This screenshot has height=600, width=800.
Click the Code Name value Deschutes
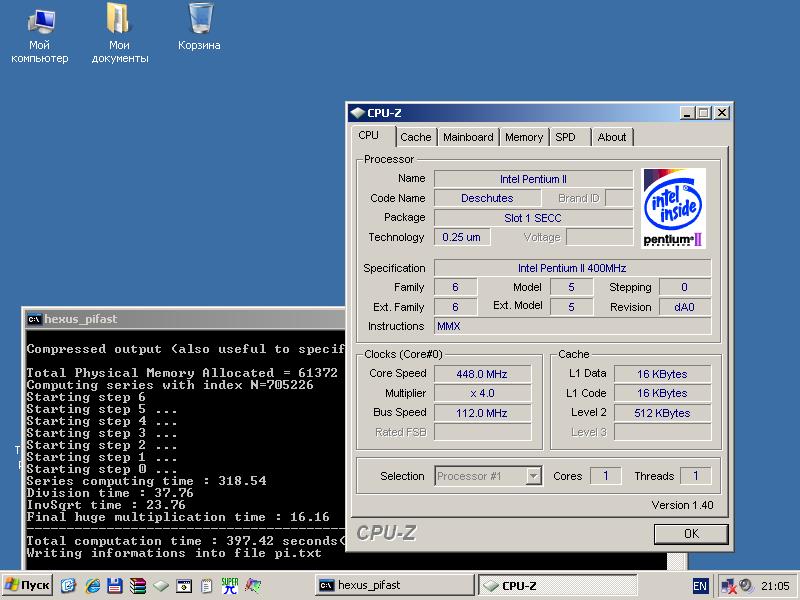pos(487,198)
